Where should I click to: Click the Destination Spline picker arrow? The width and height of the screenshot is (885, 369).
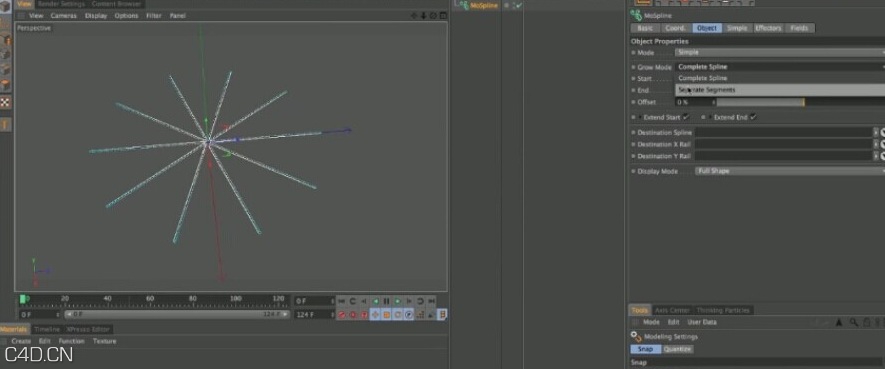[x=876, y=133]
